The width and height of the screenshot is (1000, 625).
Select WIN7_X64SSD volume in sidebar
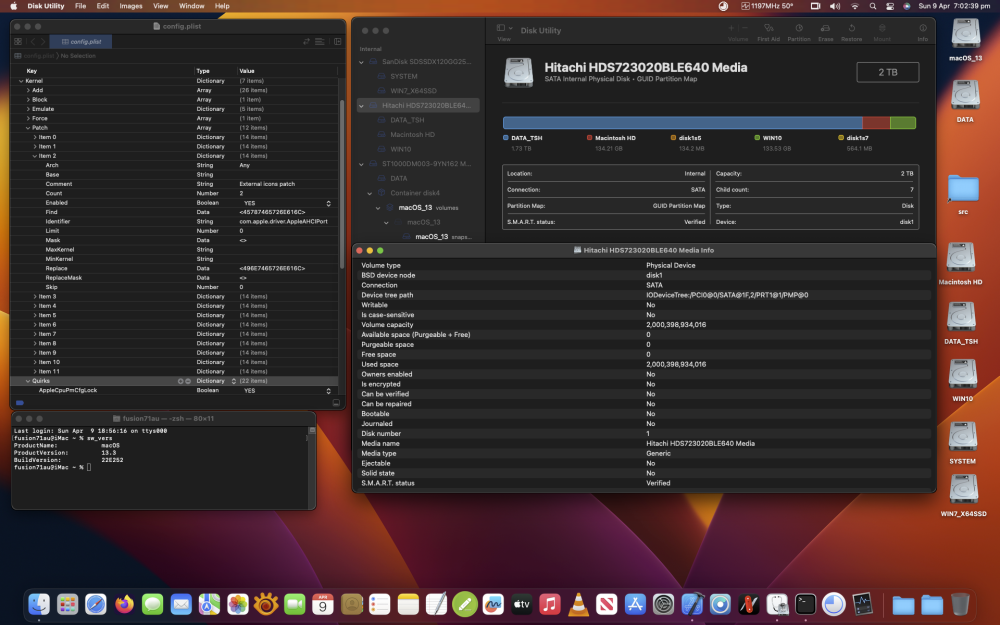tap(413, 91)
